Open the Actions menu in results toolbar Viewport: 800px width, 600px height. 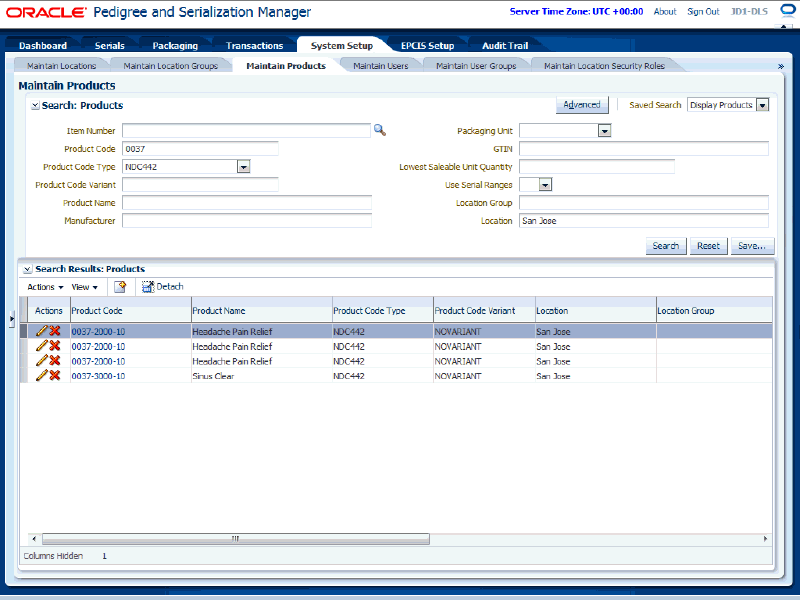(x=45, y=287)
